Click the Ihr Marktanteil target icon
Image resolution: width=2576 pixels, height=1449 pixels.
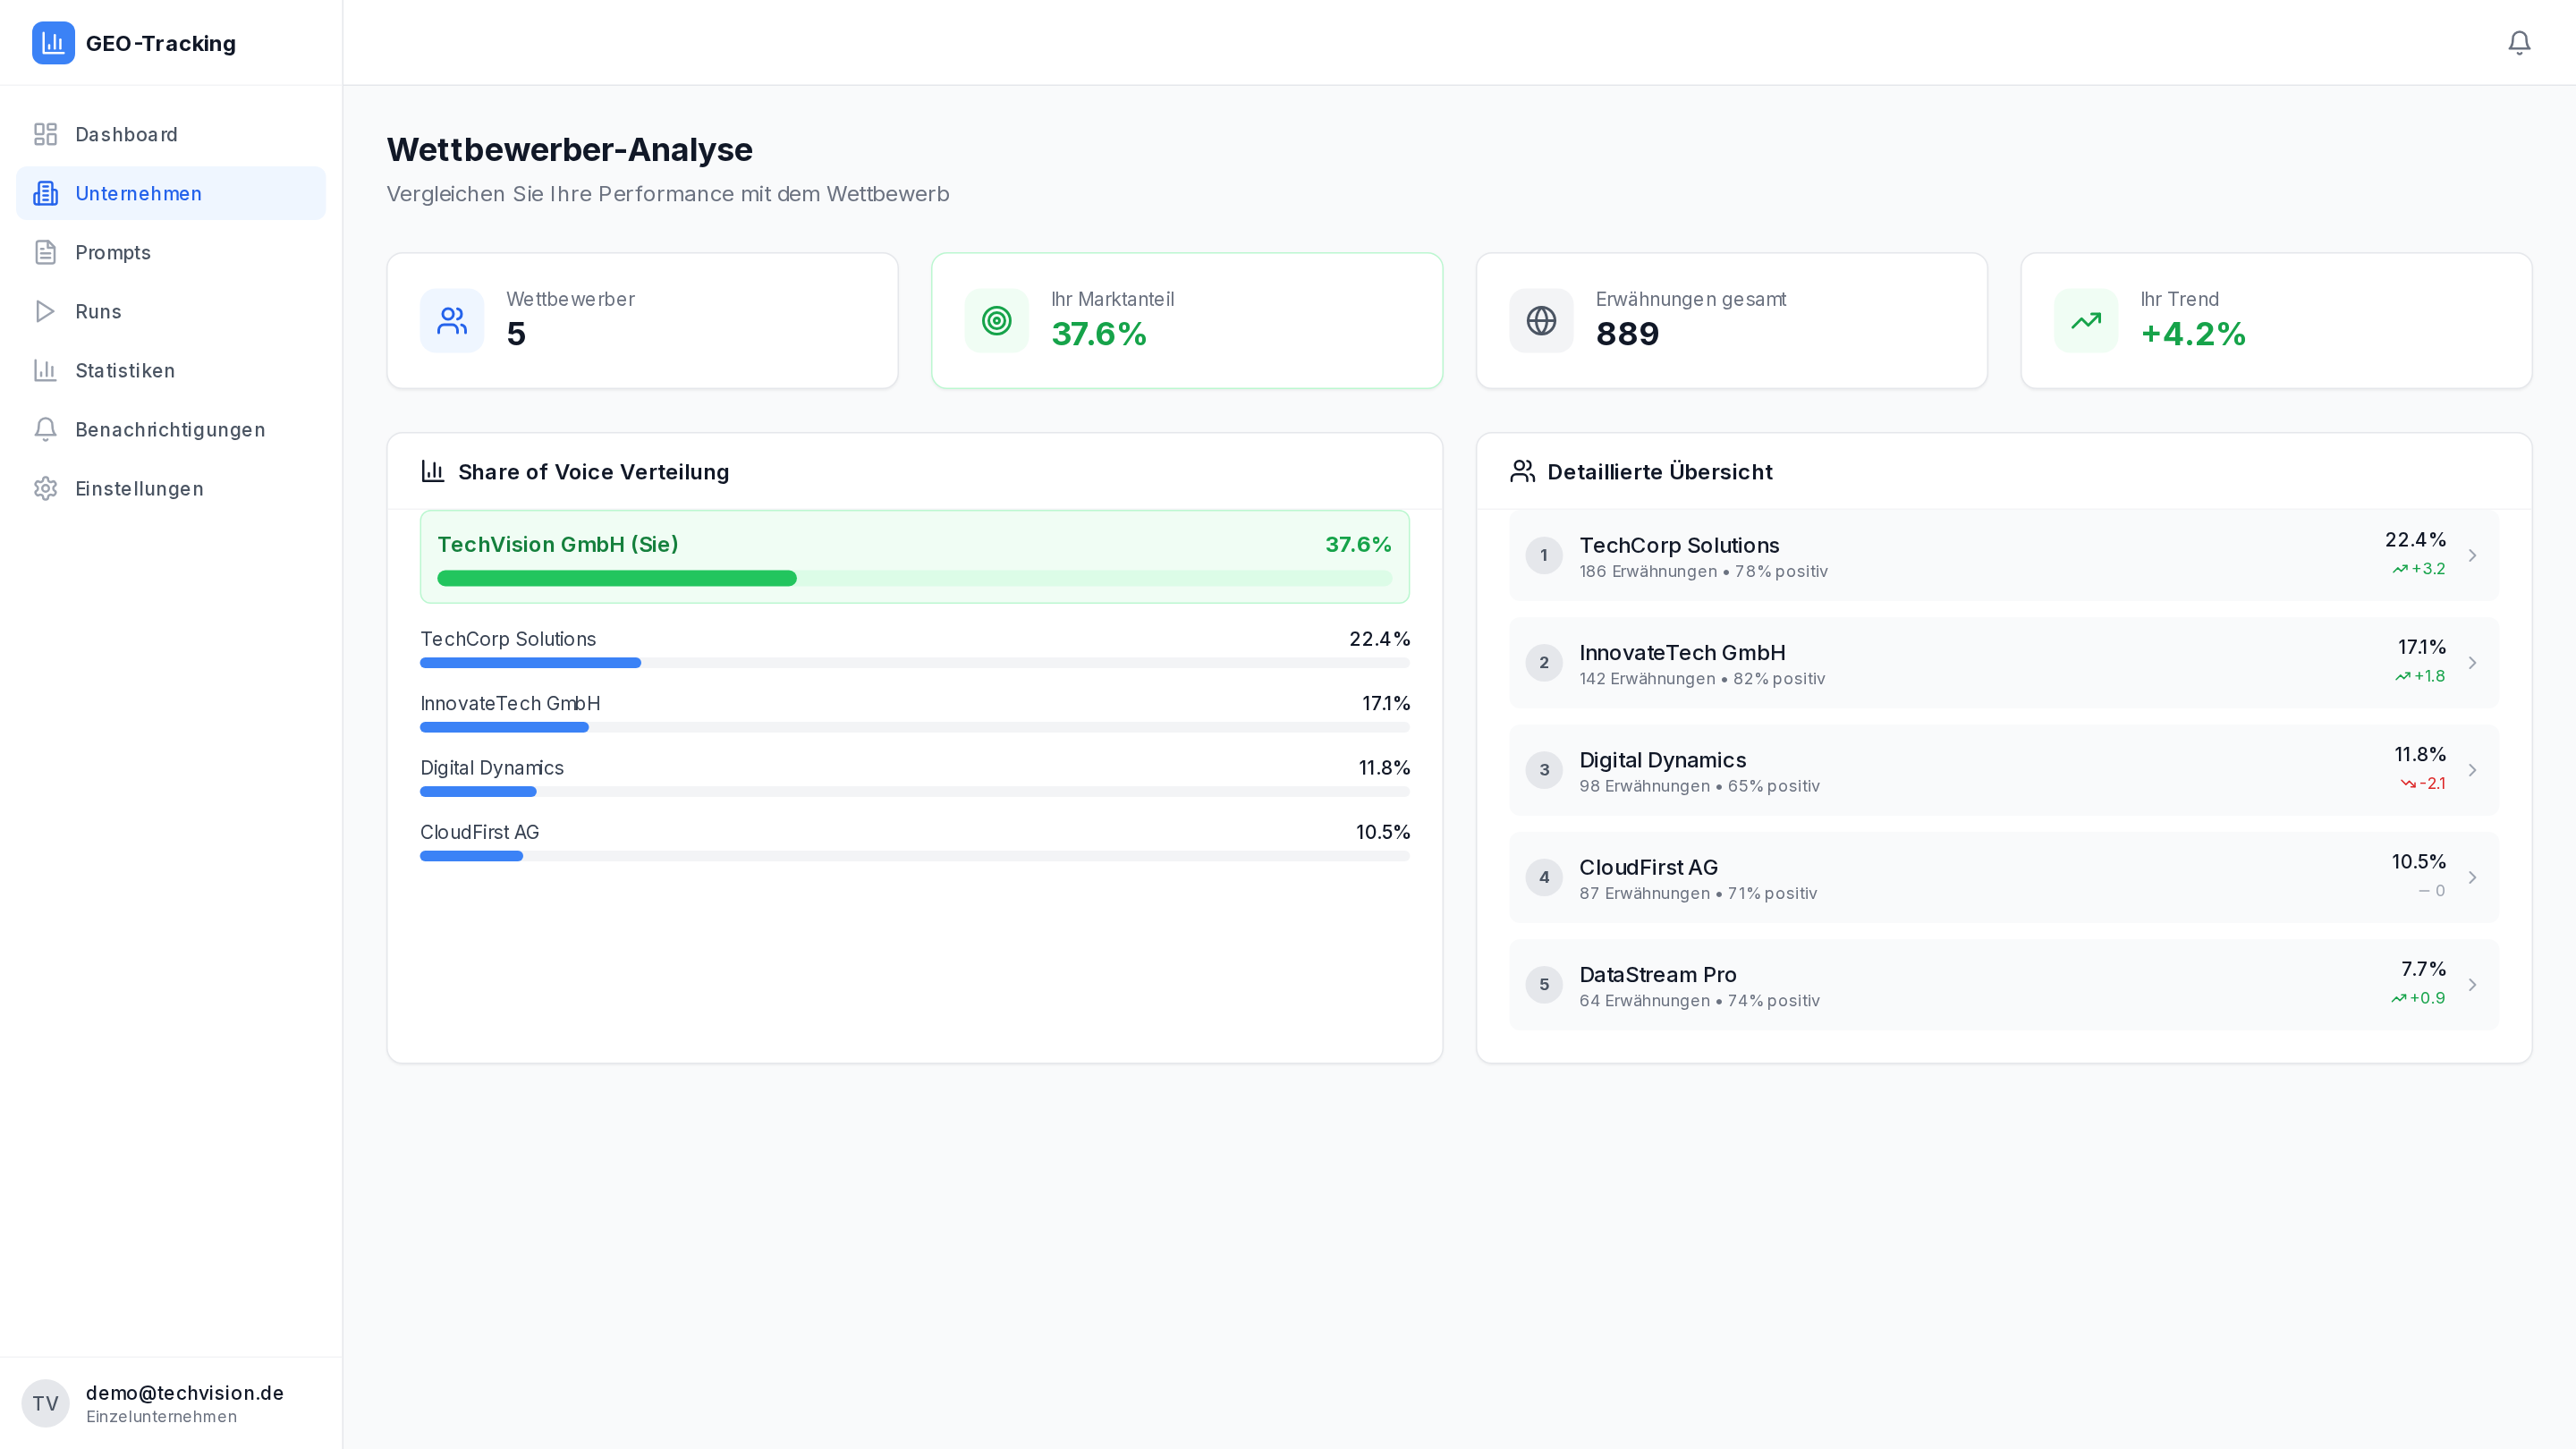(x=996, y=321)
